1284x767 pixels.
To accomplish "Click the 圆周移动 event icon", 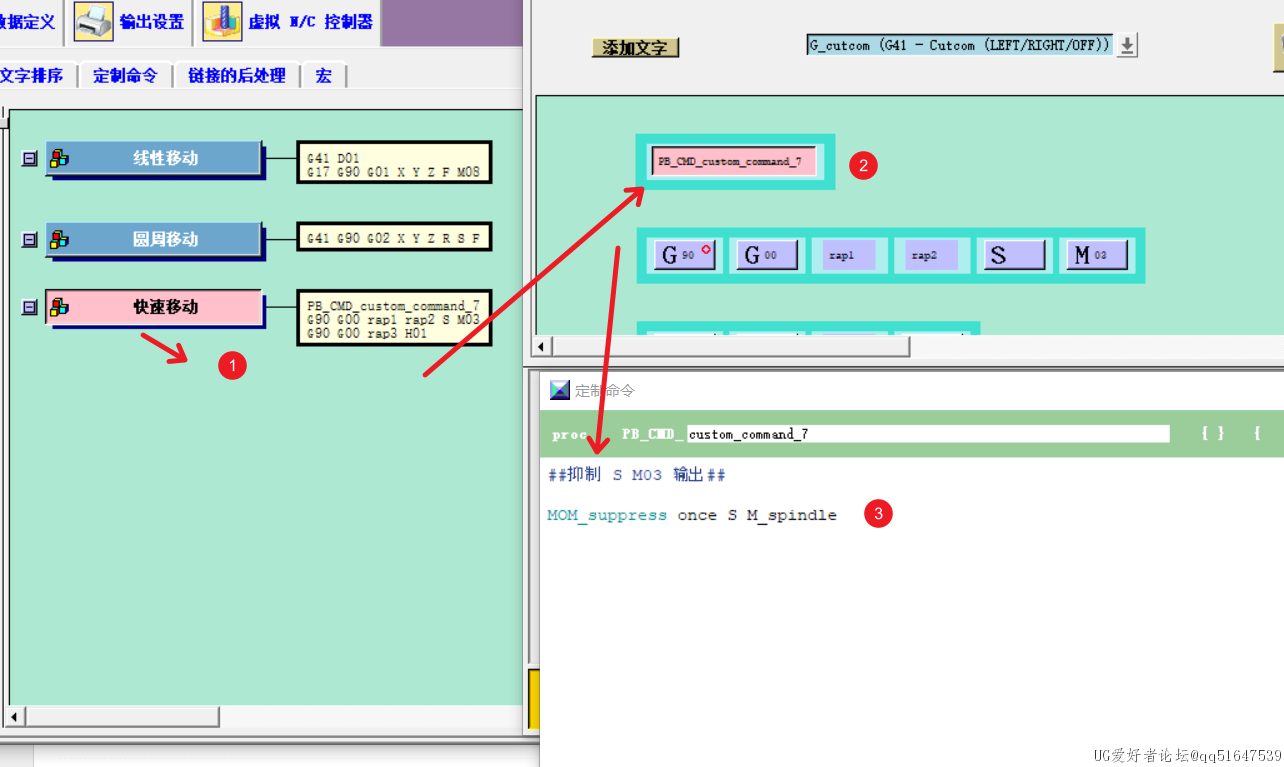I will point(60,239).
